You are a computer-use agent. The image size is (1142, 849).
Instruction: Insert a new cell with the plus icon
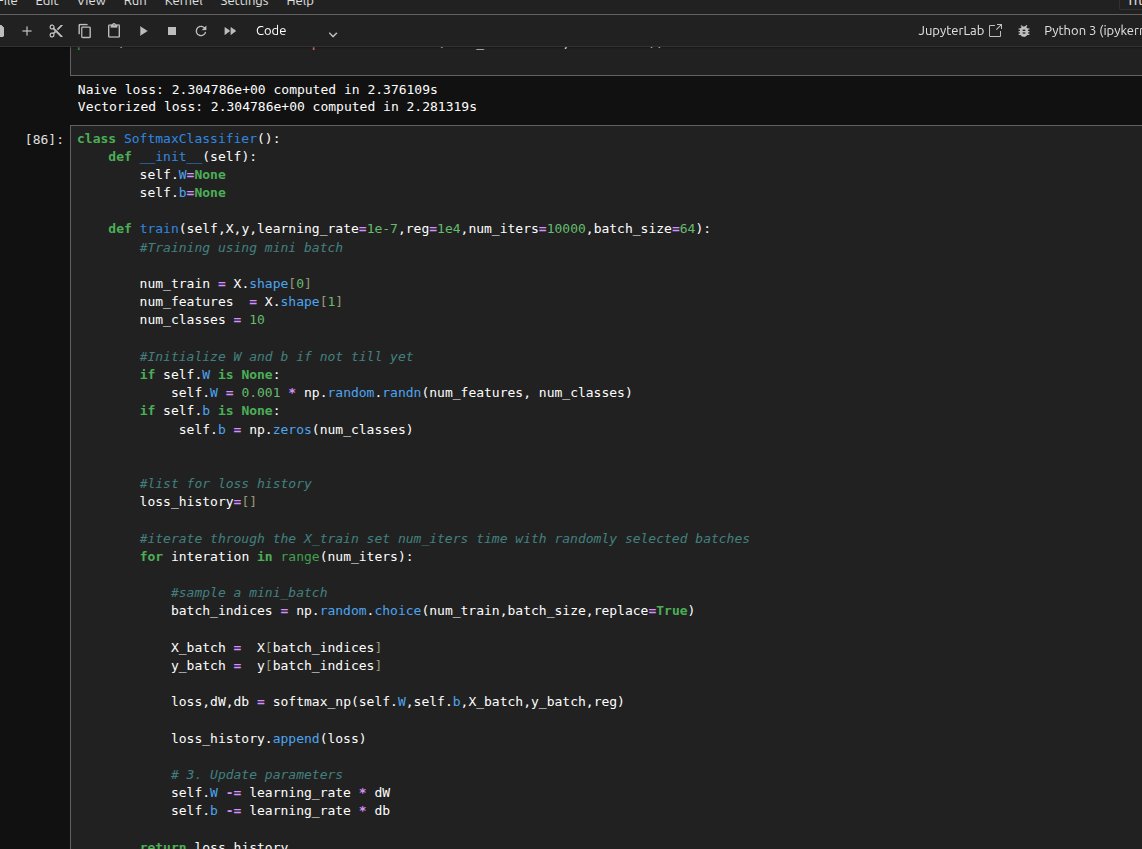[x=27, y=31]
